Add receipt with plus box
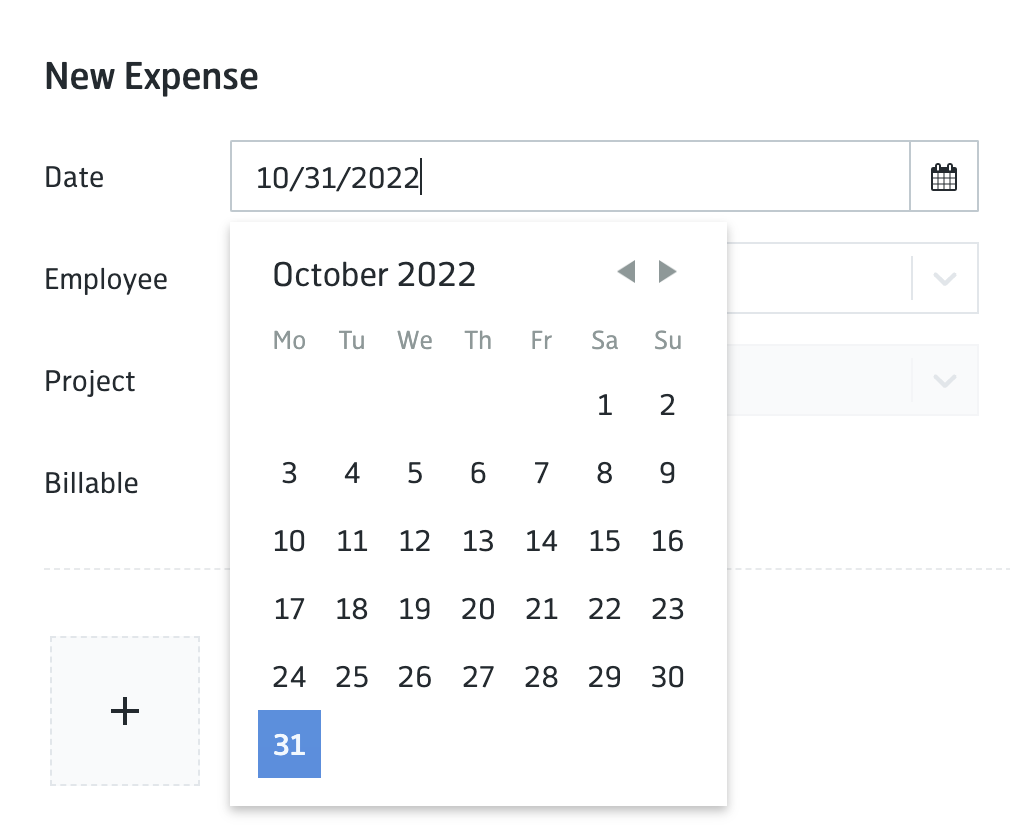 pyautogui.click(x=125, y=711)
